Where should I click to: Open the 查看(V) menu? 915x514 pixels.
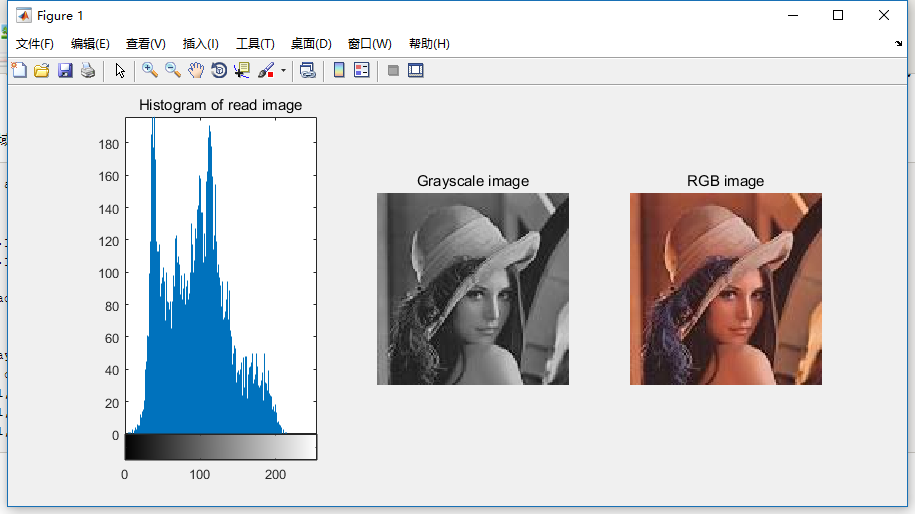(x=145, y=44)
